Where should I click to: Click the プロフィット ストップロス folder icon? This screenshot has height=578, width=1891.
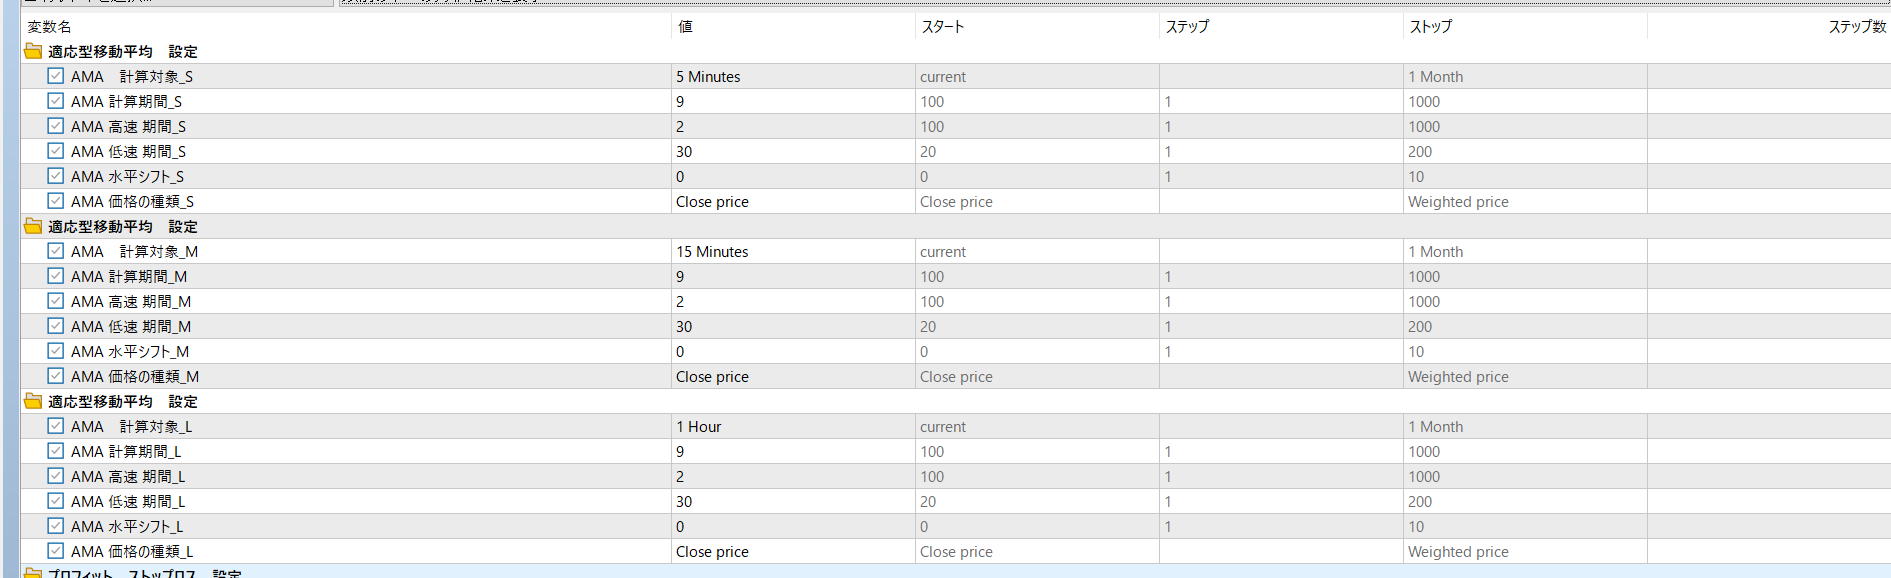click(33, 573)
